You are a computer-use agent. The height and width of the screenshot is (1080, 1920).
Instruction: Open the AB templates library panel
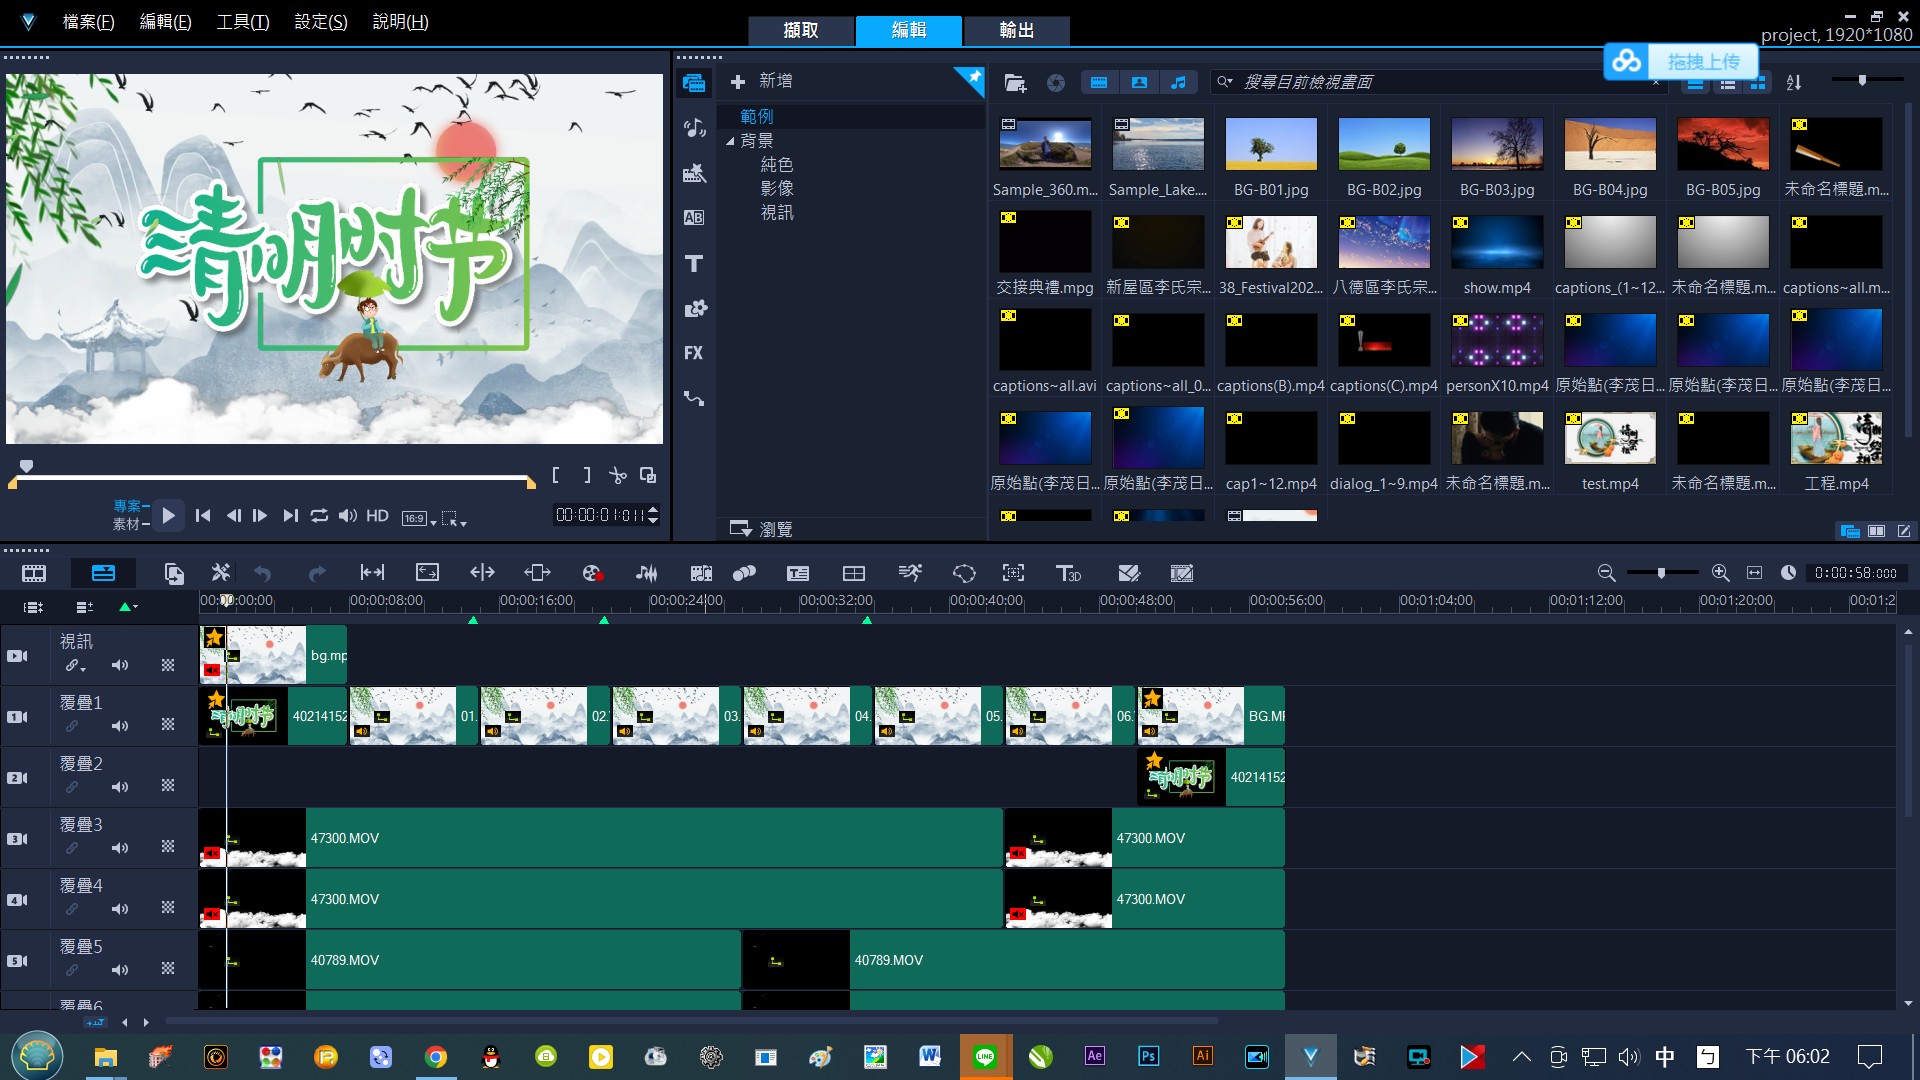pos(694,218)
